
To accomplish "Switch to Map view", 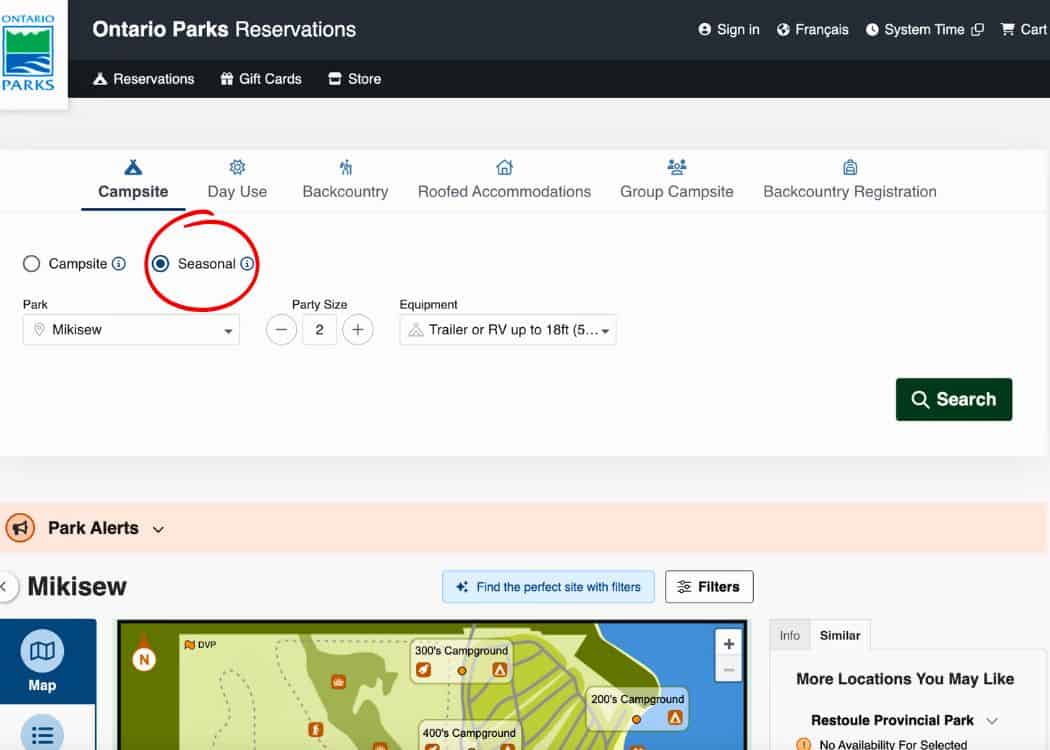I will click(x=42, y=662).
